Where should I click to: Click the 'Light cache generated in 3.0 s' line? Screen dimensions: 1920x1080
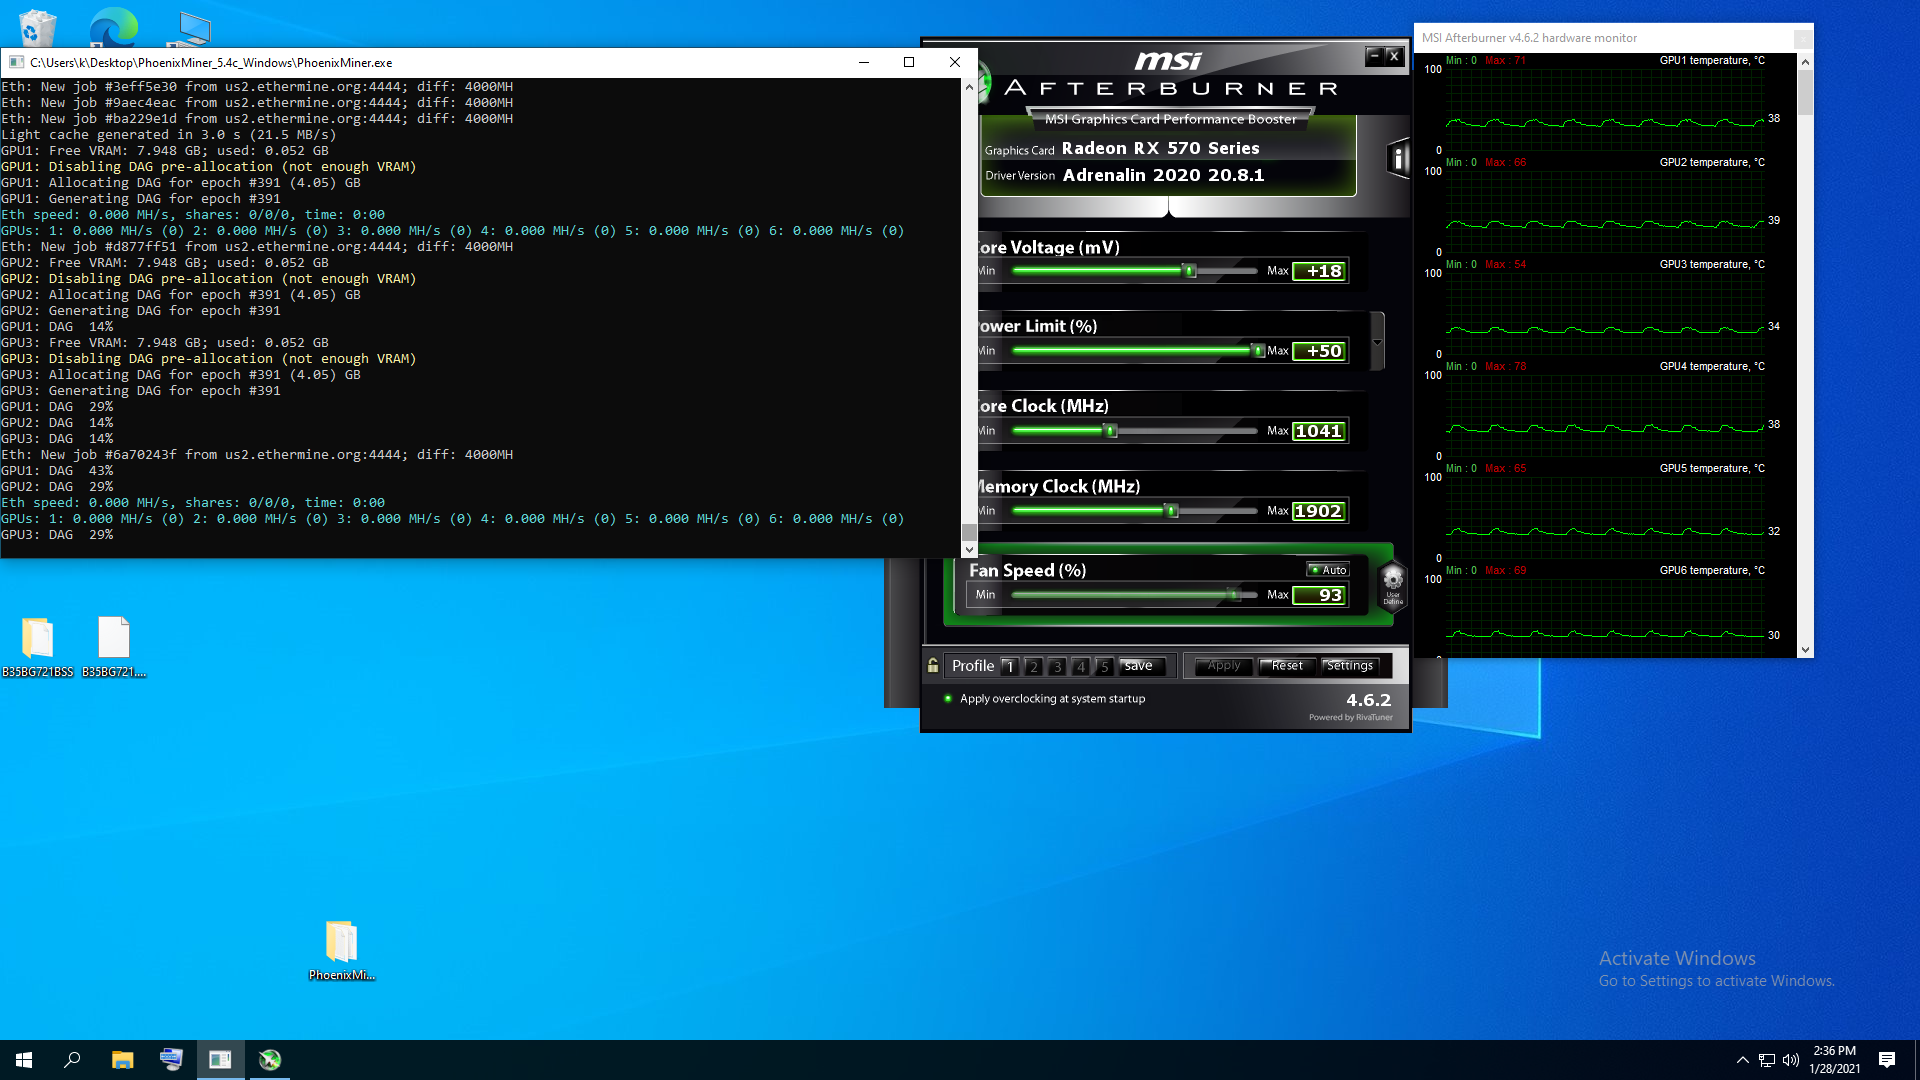pyautogui.click(x=169, y=135)
